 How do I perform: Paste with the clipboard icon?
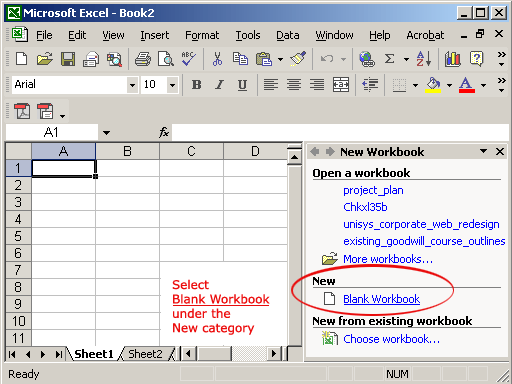point(264,59)
